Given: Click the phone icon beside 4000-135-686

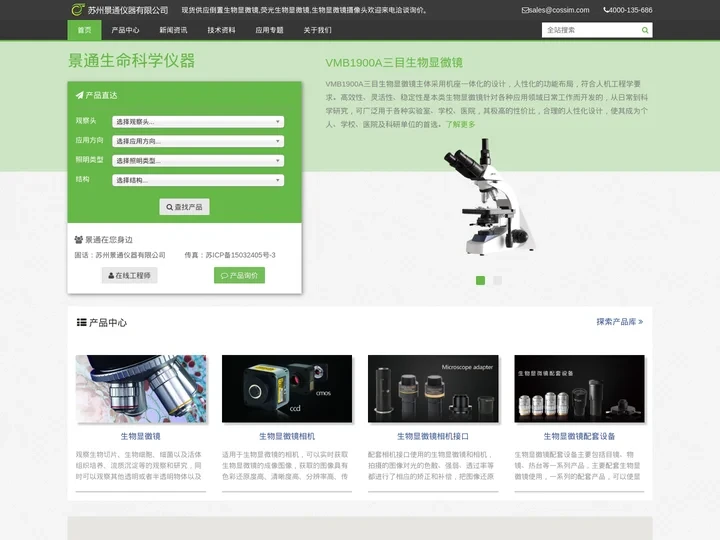Looking at the screenshot, I should [606, 10].
